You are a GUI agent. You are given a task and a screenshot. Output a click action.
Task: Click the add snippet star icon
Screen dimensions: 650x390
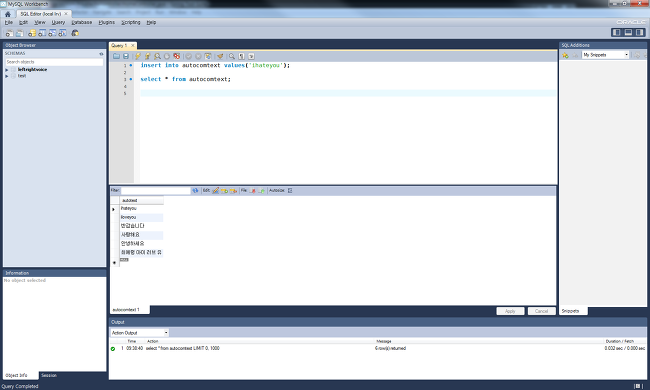point(565,55)
